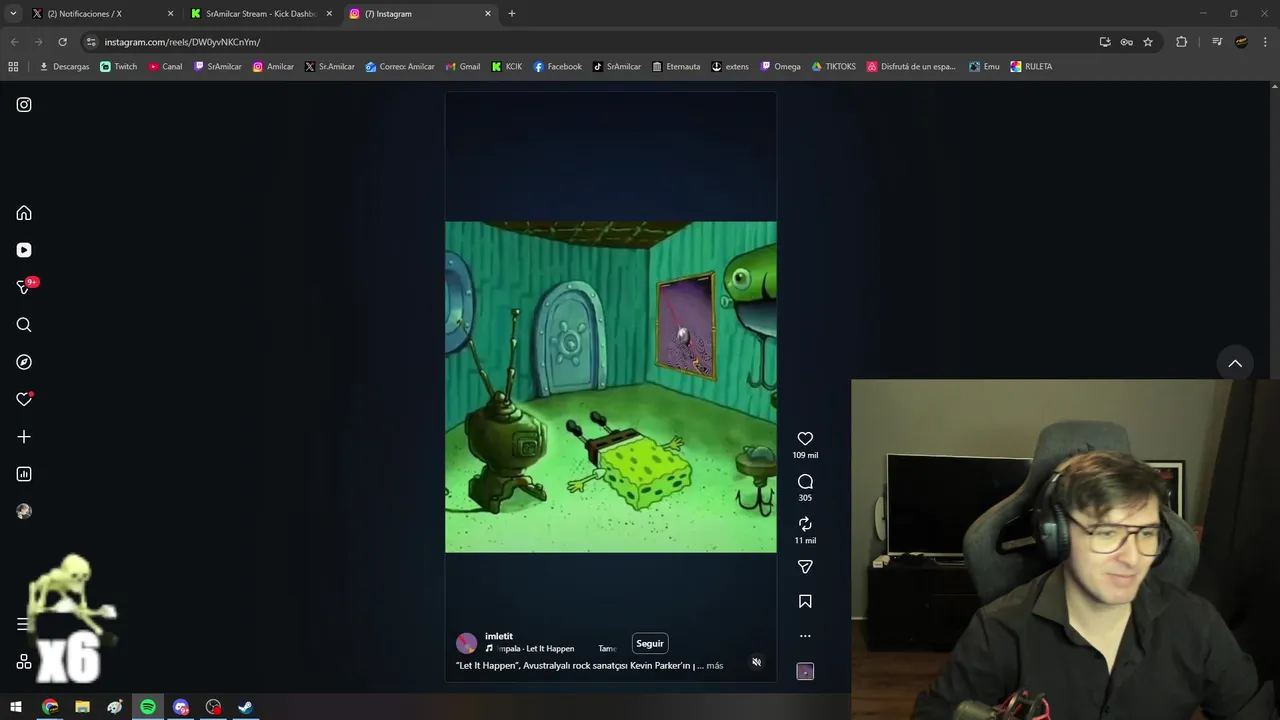
Task: Go to previous reel with up arrow
Action: (1235, 364)
